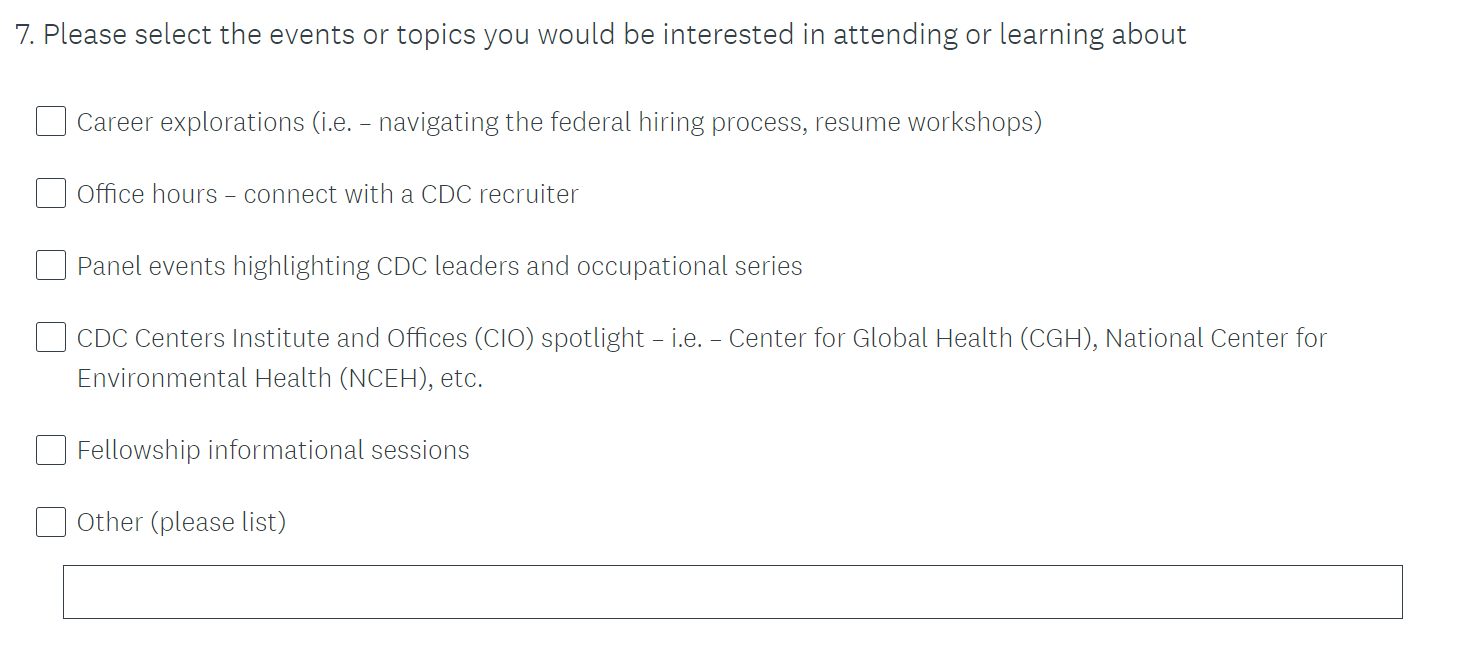Image resolution: width=1478 pixels, height=659 pixels.
Task: Click the "occupational series" words
Action: [689, 266]
